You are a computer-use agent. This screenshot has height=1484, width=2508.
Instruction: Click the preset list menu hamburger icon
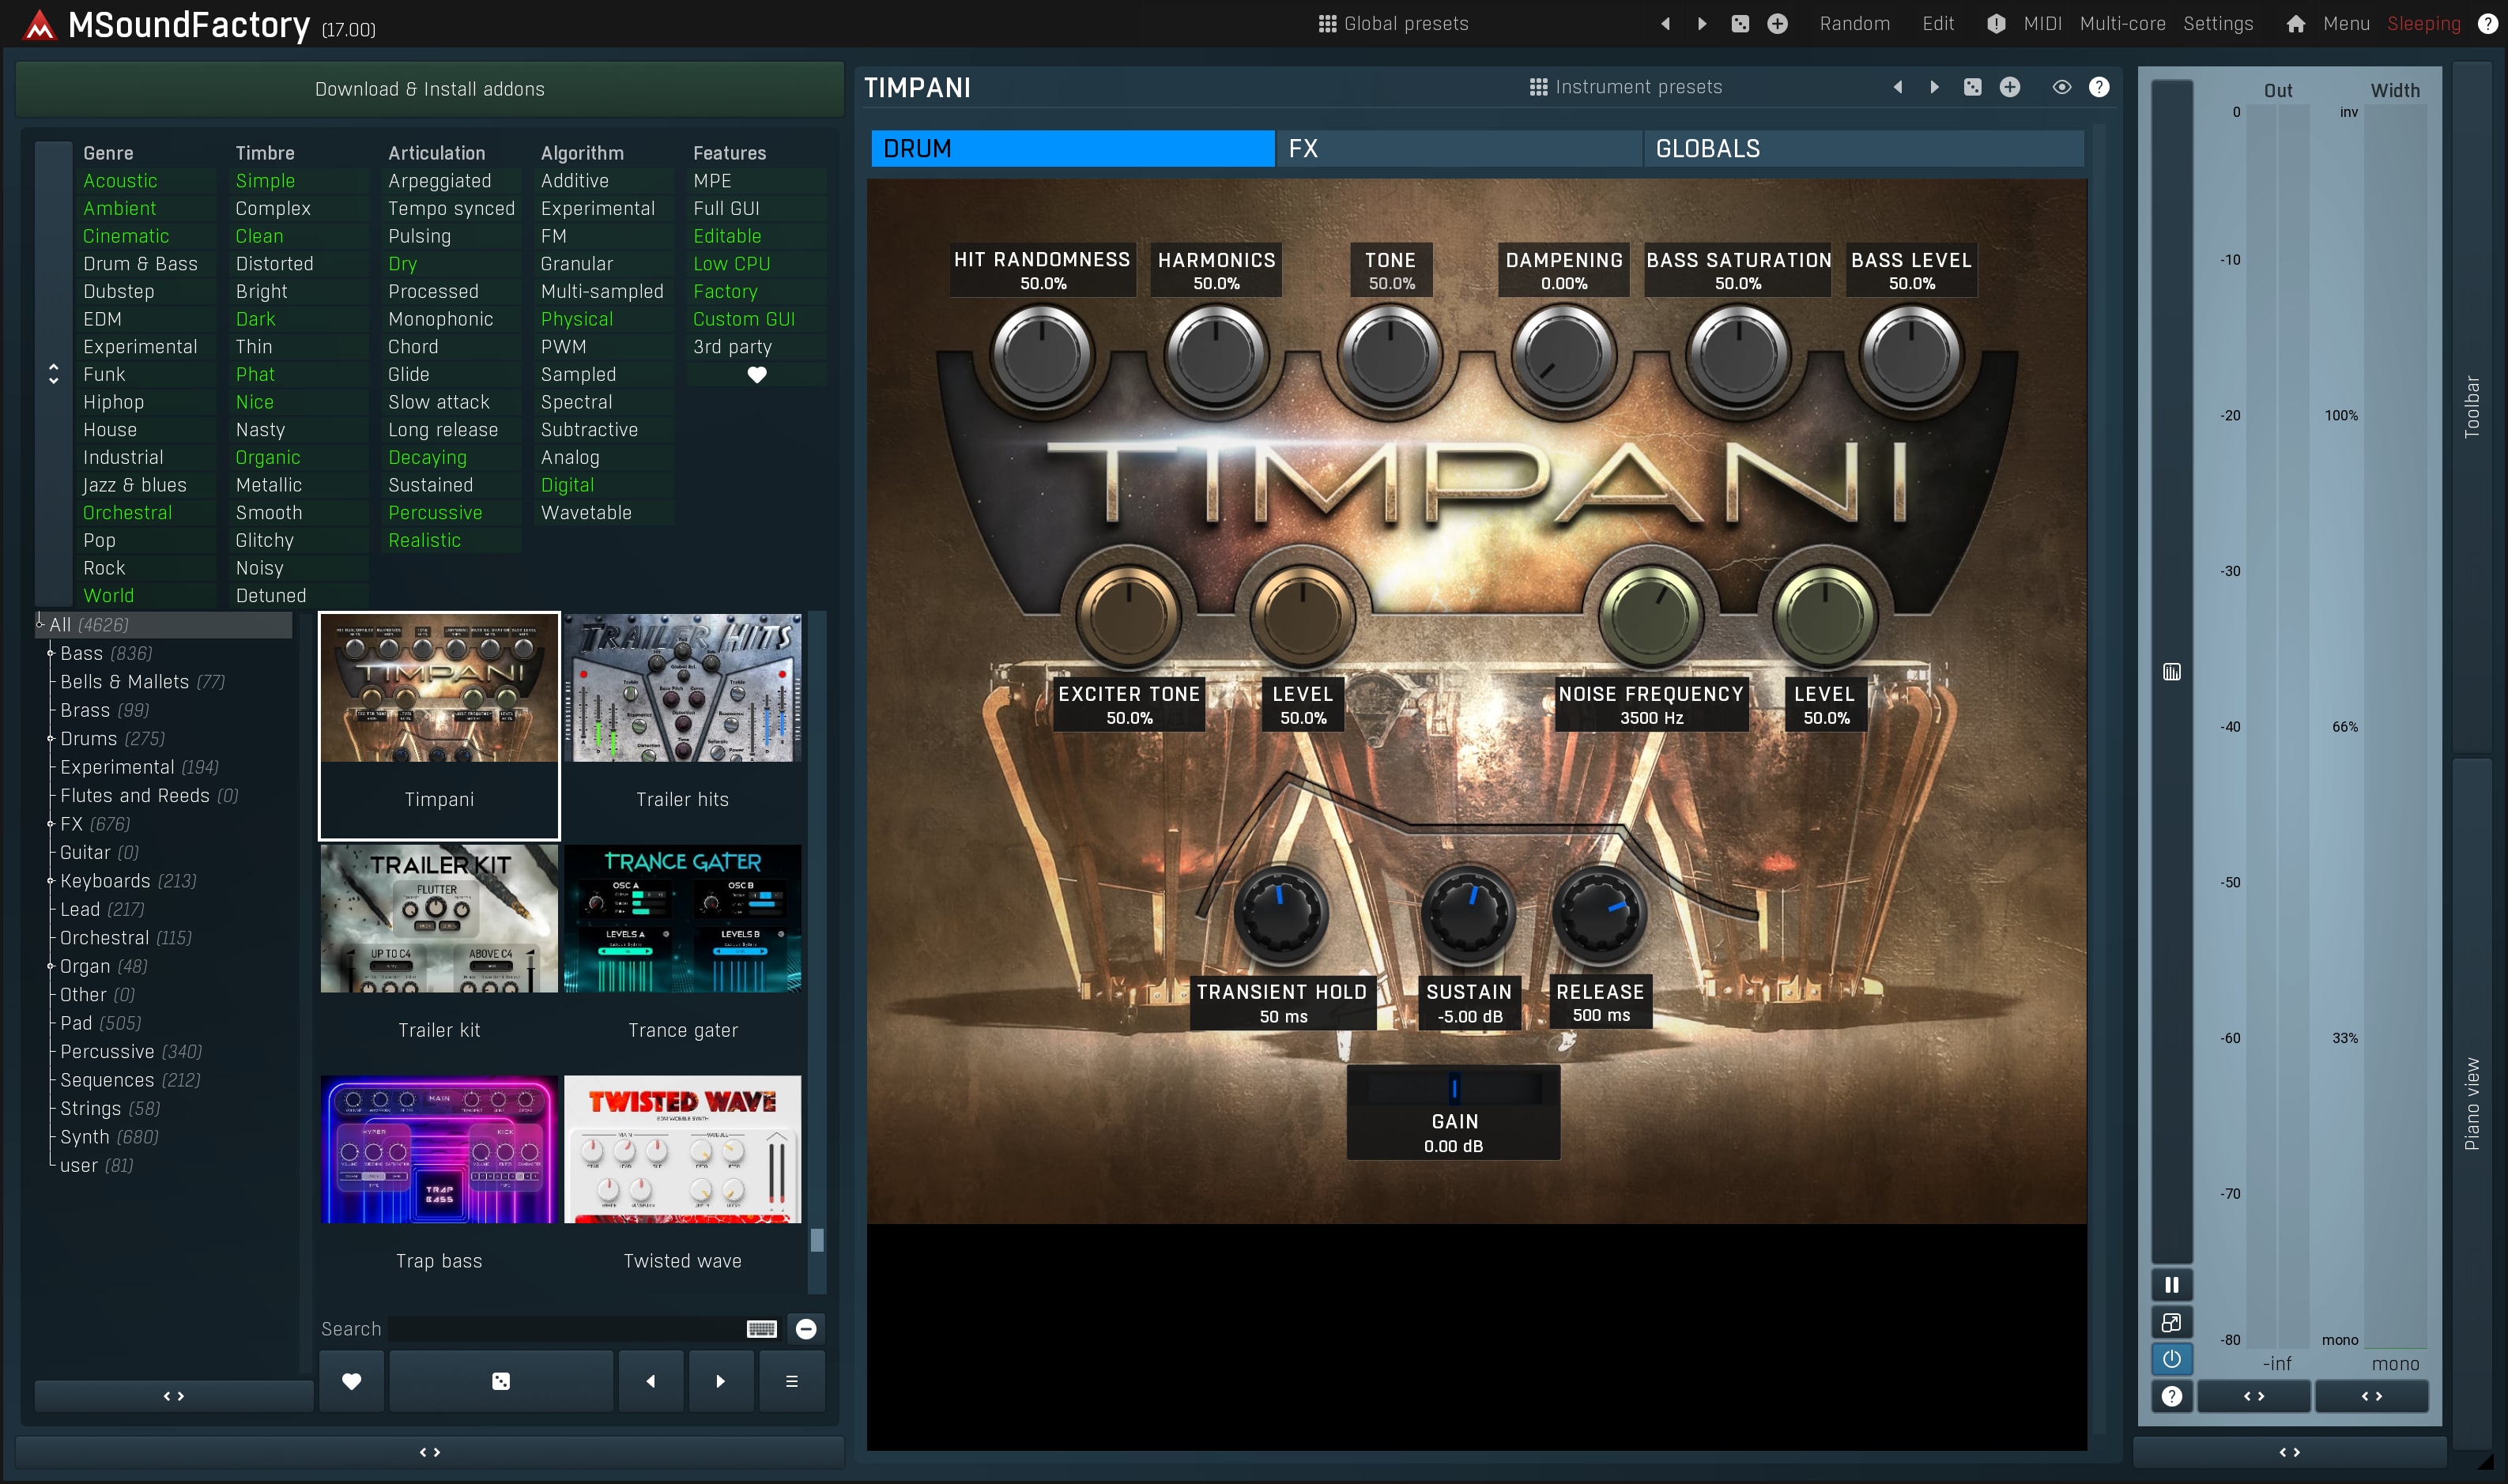791,1381
